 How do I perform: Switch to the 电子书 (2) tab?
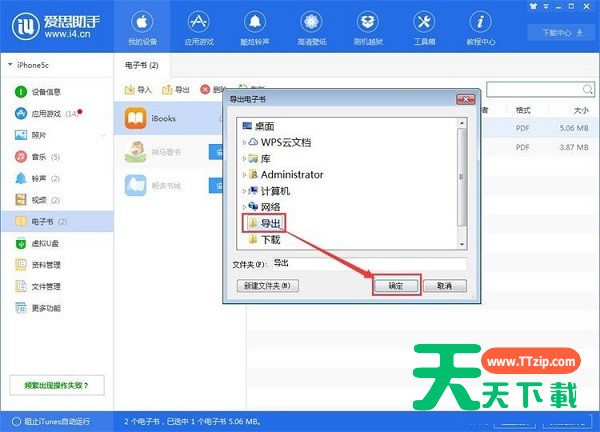pos(142,65)
